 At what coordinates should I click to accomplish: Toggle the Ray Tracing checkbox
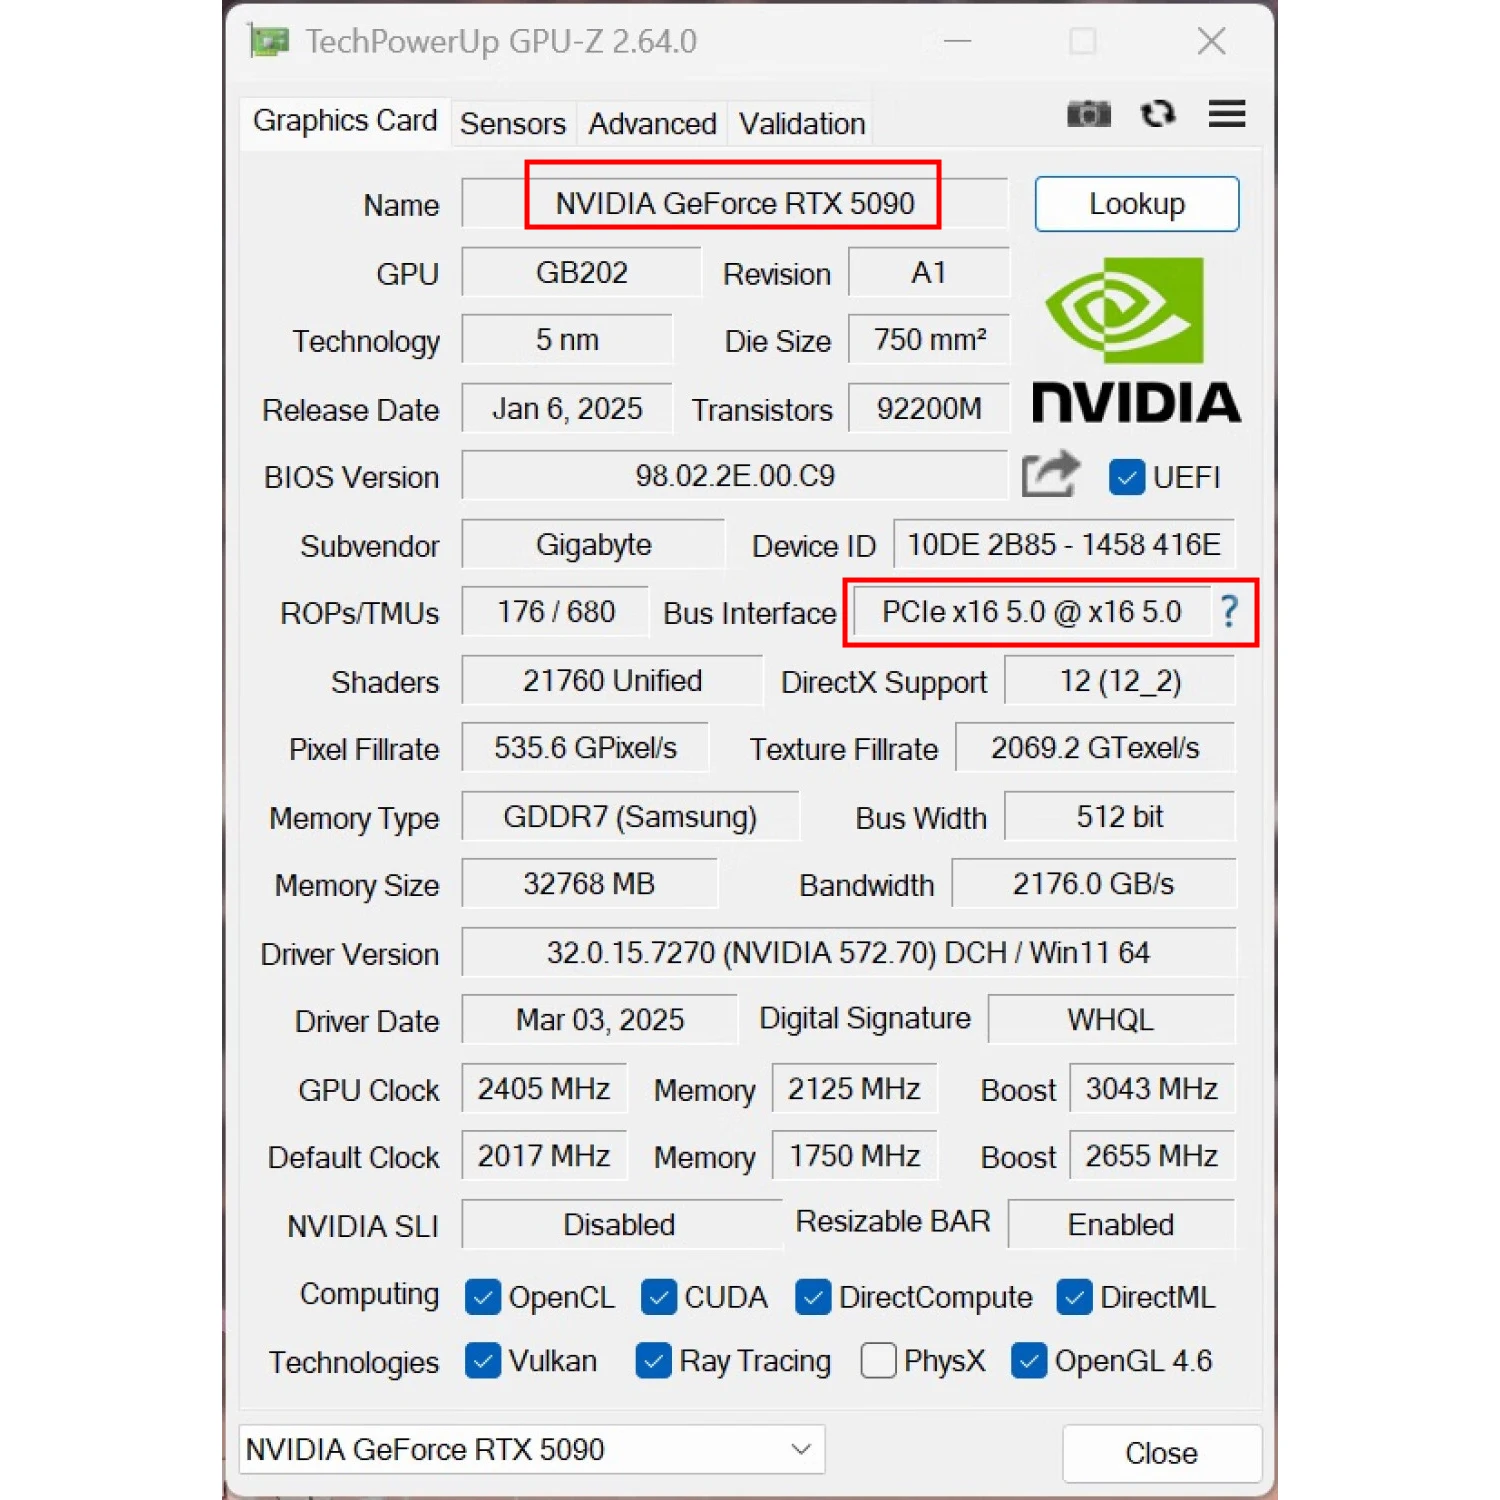653,1361
